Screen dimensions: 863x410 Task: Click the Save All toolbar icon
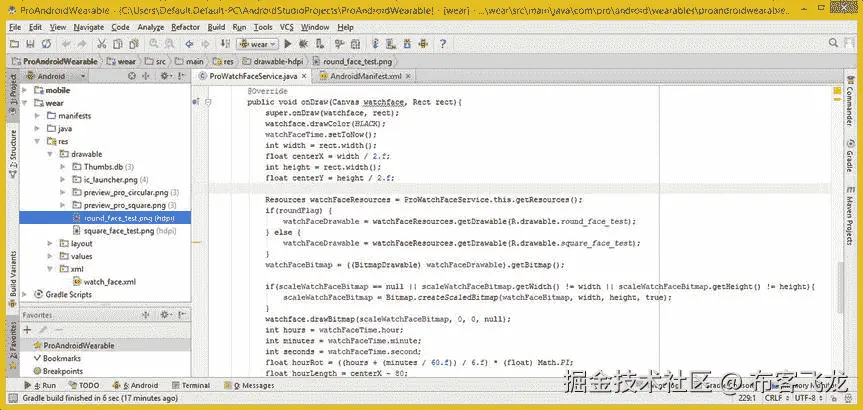(x=31, y=44)
